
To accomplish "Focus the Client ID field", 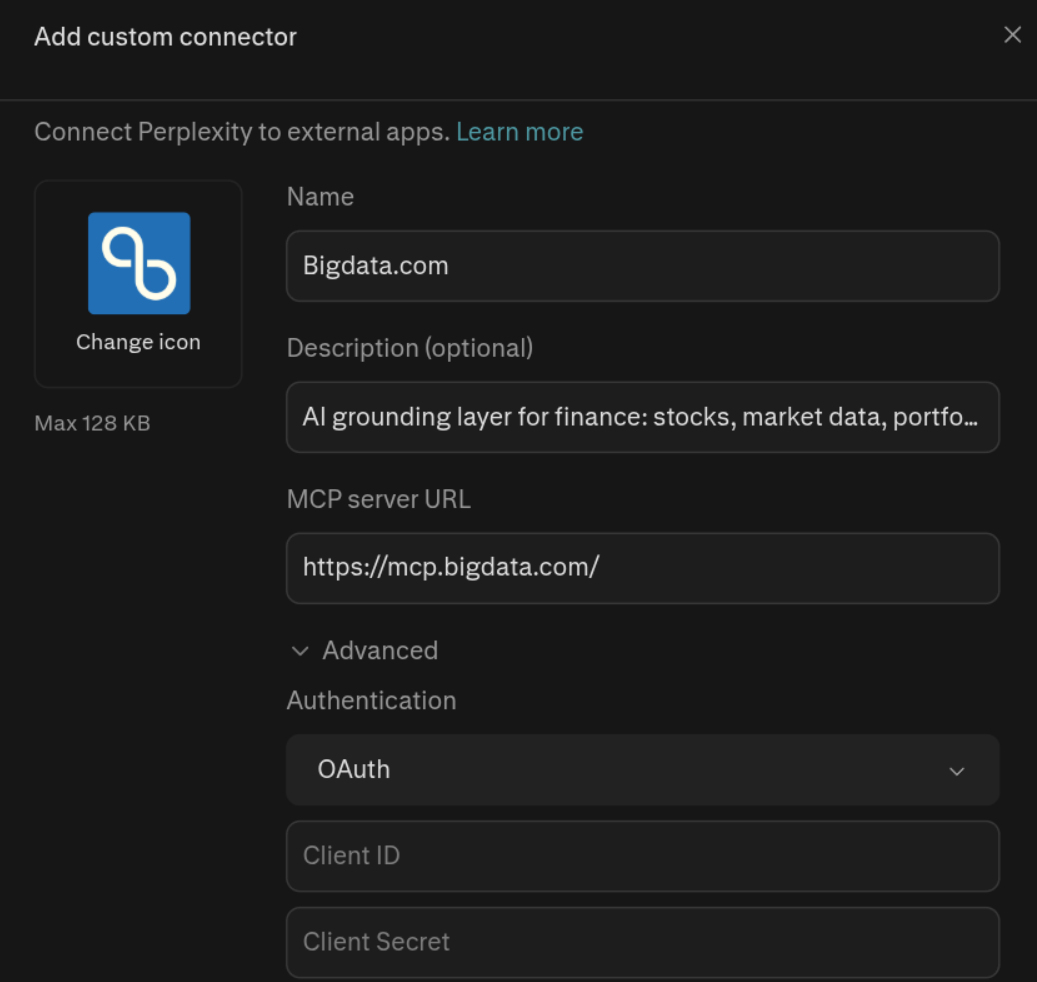I will point(642,856).
